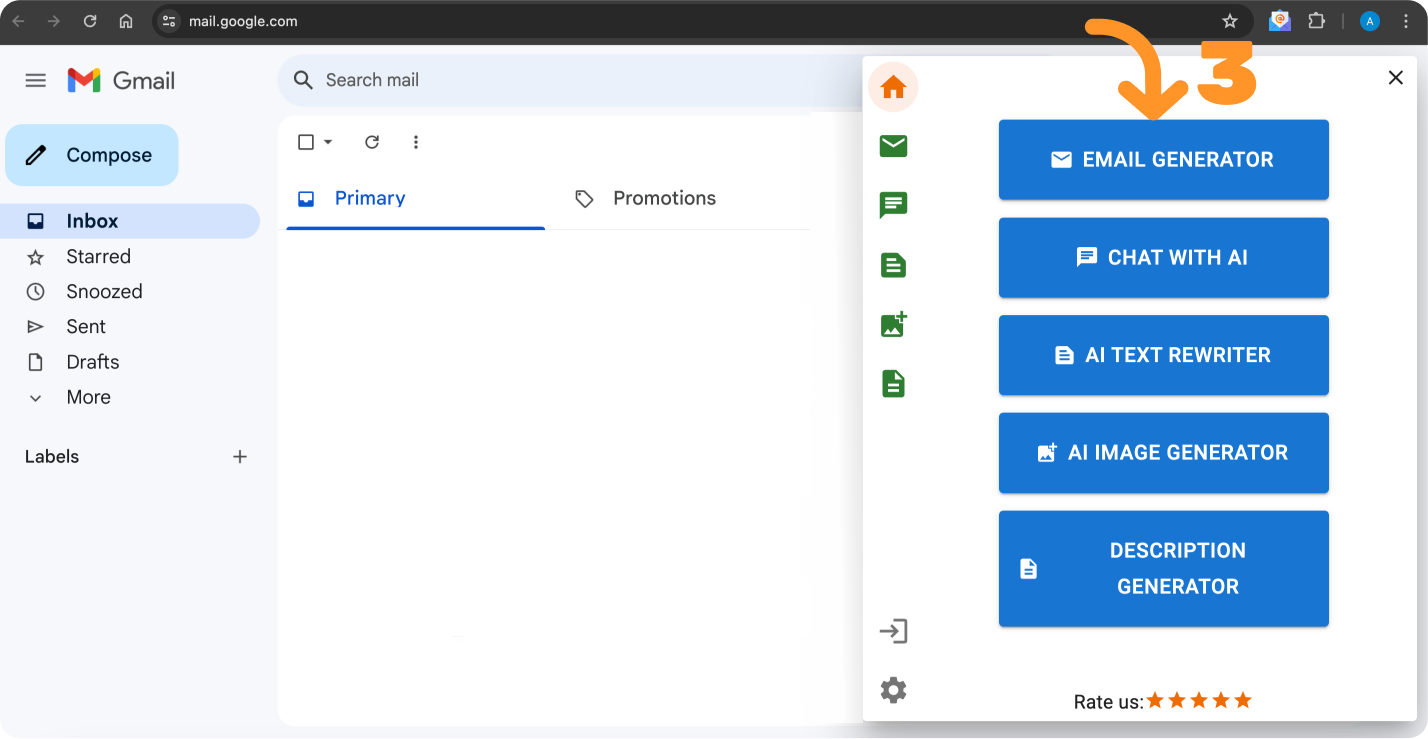This screenshot has height=739, width=1428.
Task: Rate the extension with the fifth star
Action: [x=1243, y=701]
